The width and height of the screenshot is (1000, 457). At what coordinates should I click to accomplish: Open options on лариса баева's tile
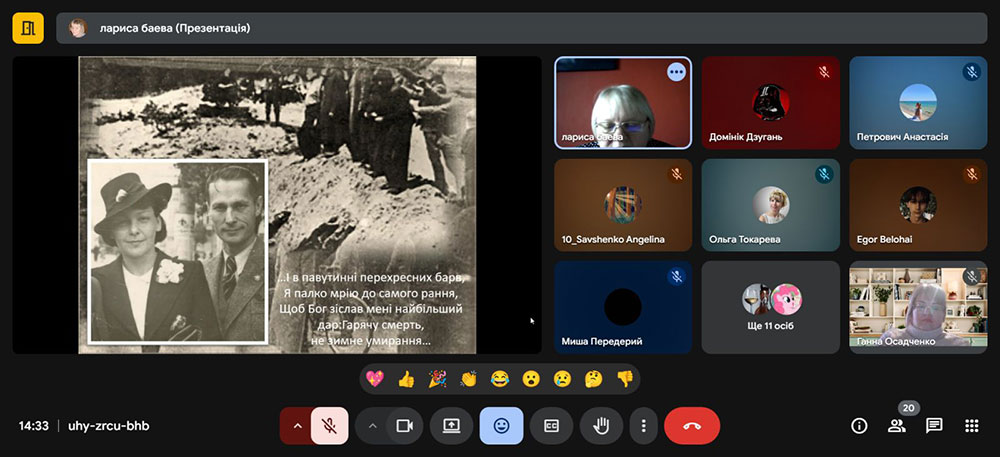pyautogui.click(x=676, y=72)
